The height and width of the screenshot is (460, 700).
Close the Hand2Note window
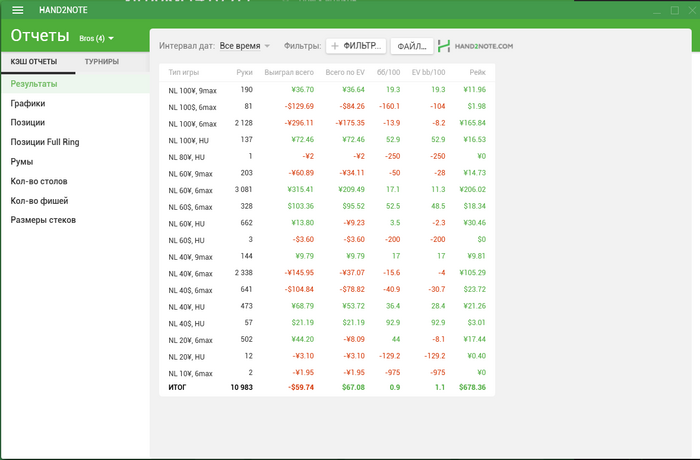(x=692, y=10)
